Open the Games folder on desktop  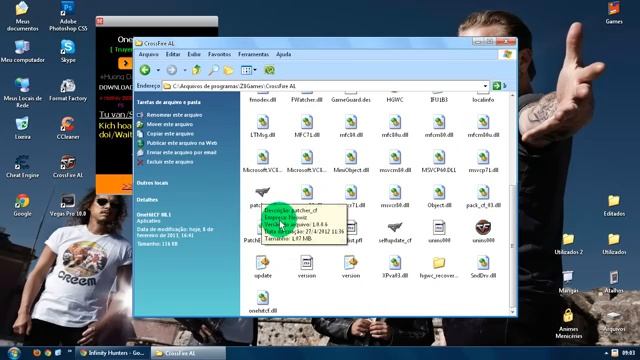pyautogui.click(x=614, y=13)
